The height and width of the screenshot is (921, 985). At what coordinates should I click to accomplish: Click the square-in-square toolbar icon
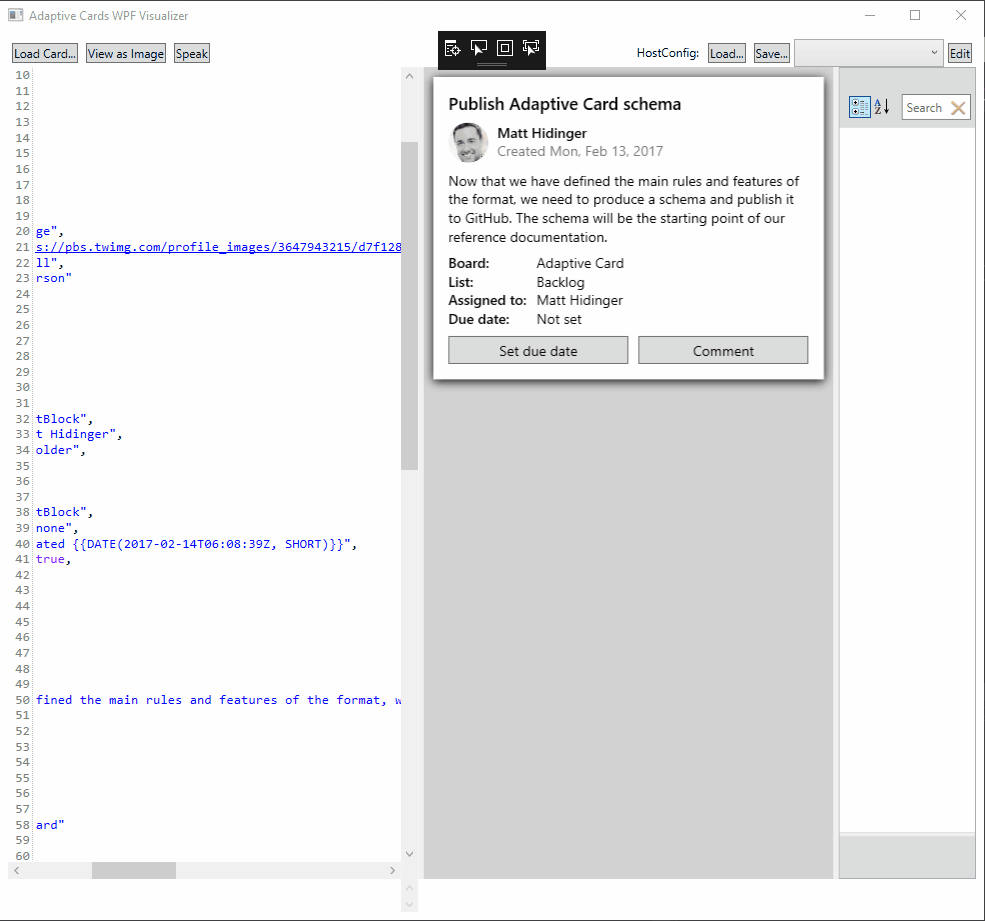[504, 47]
